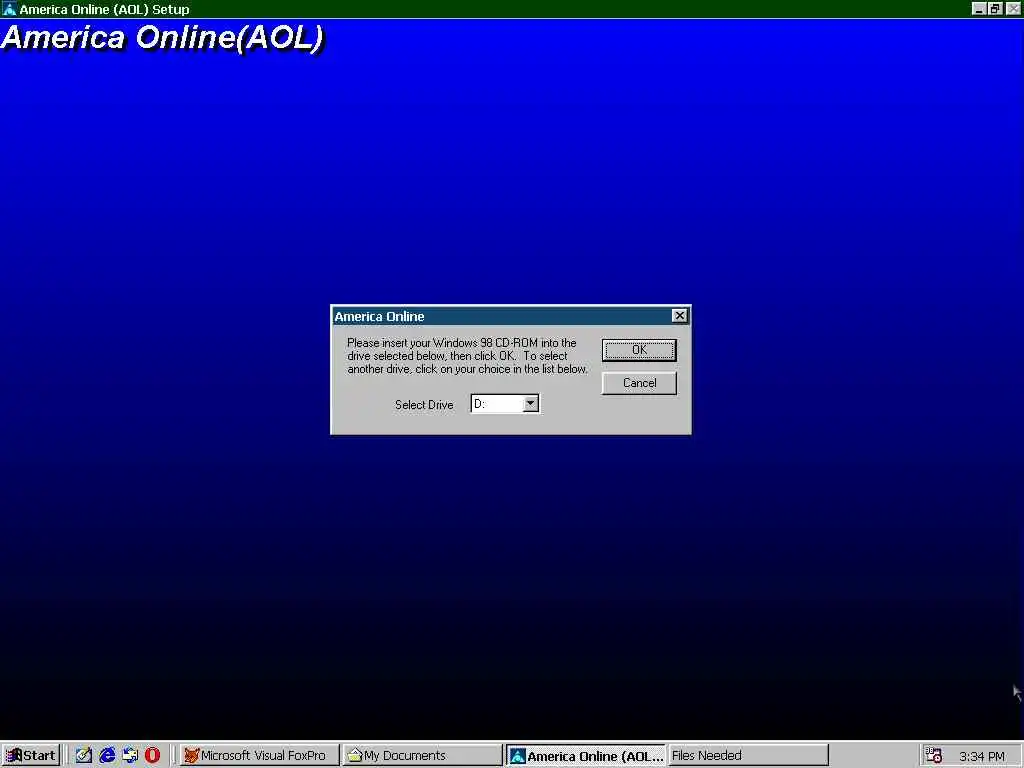This screenshot has width=1024, height=768.
Task: Launch Internet Explorer from Quick Launch
Action: [107, 756]
